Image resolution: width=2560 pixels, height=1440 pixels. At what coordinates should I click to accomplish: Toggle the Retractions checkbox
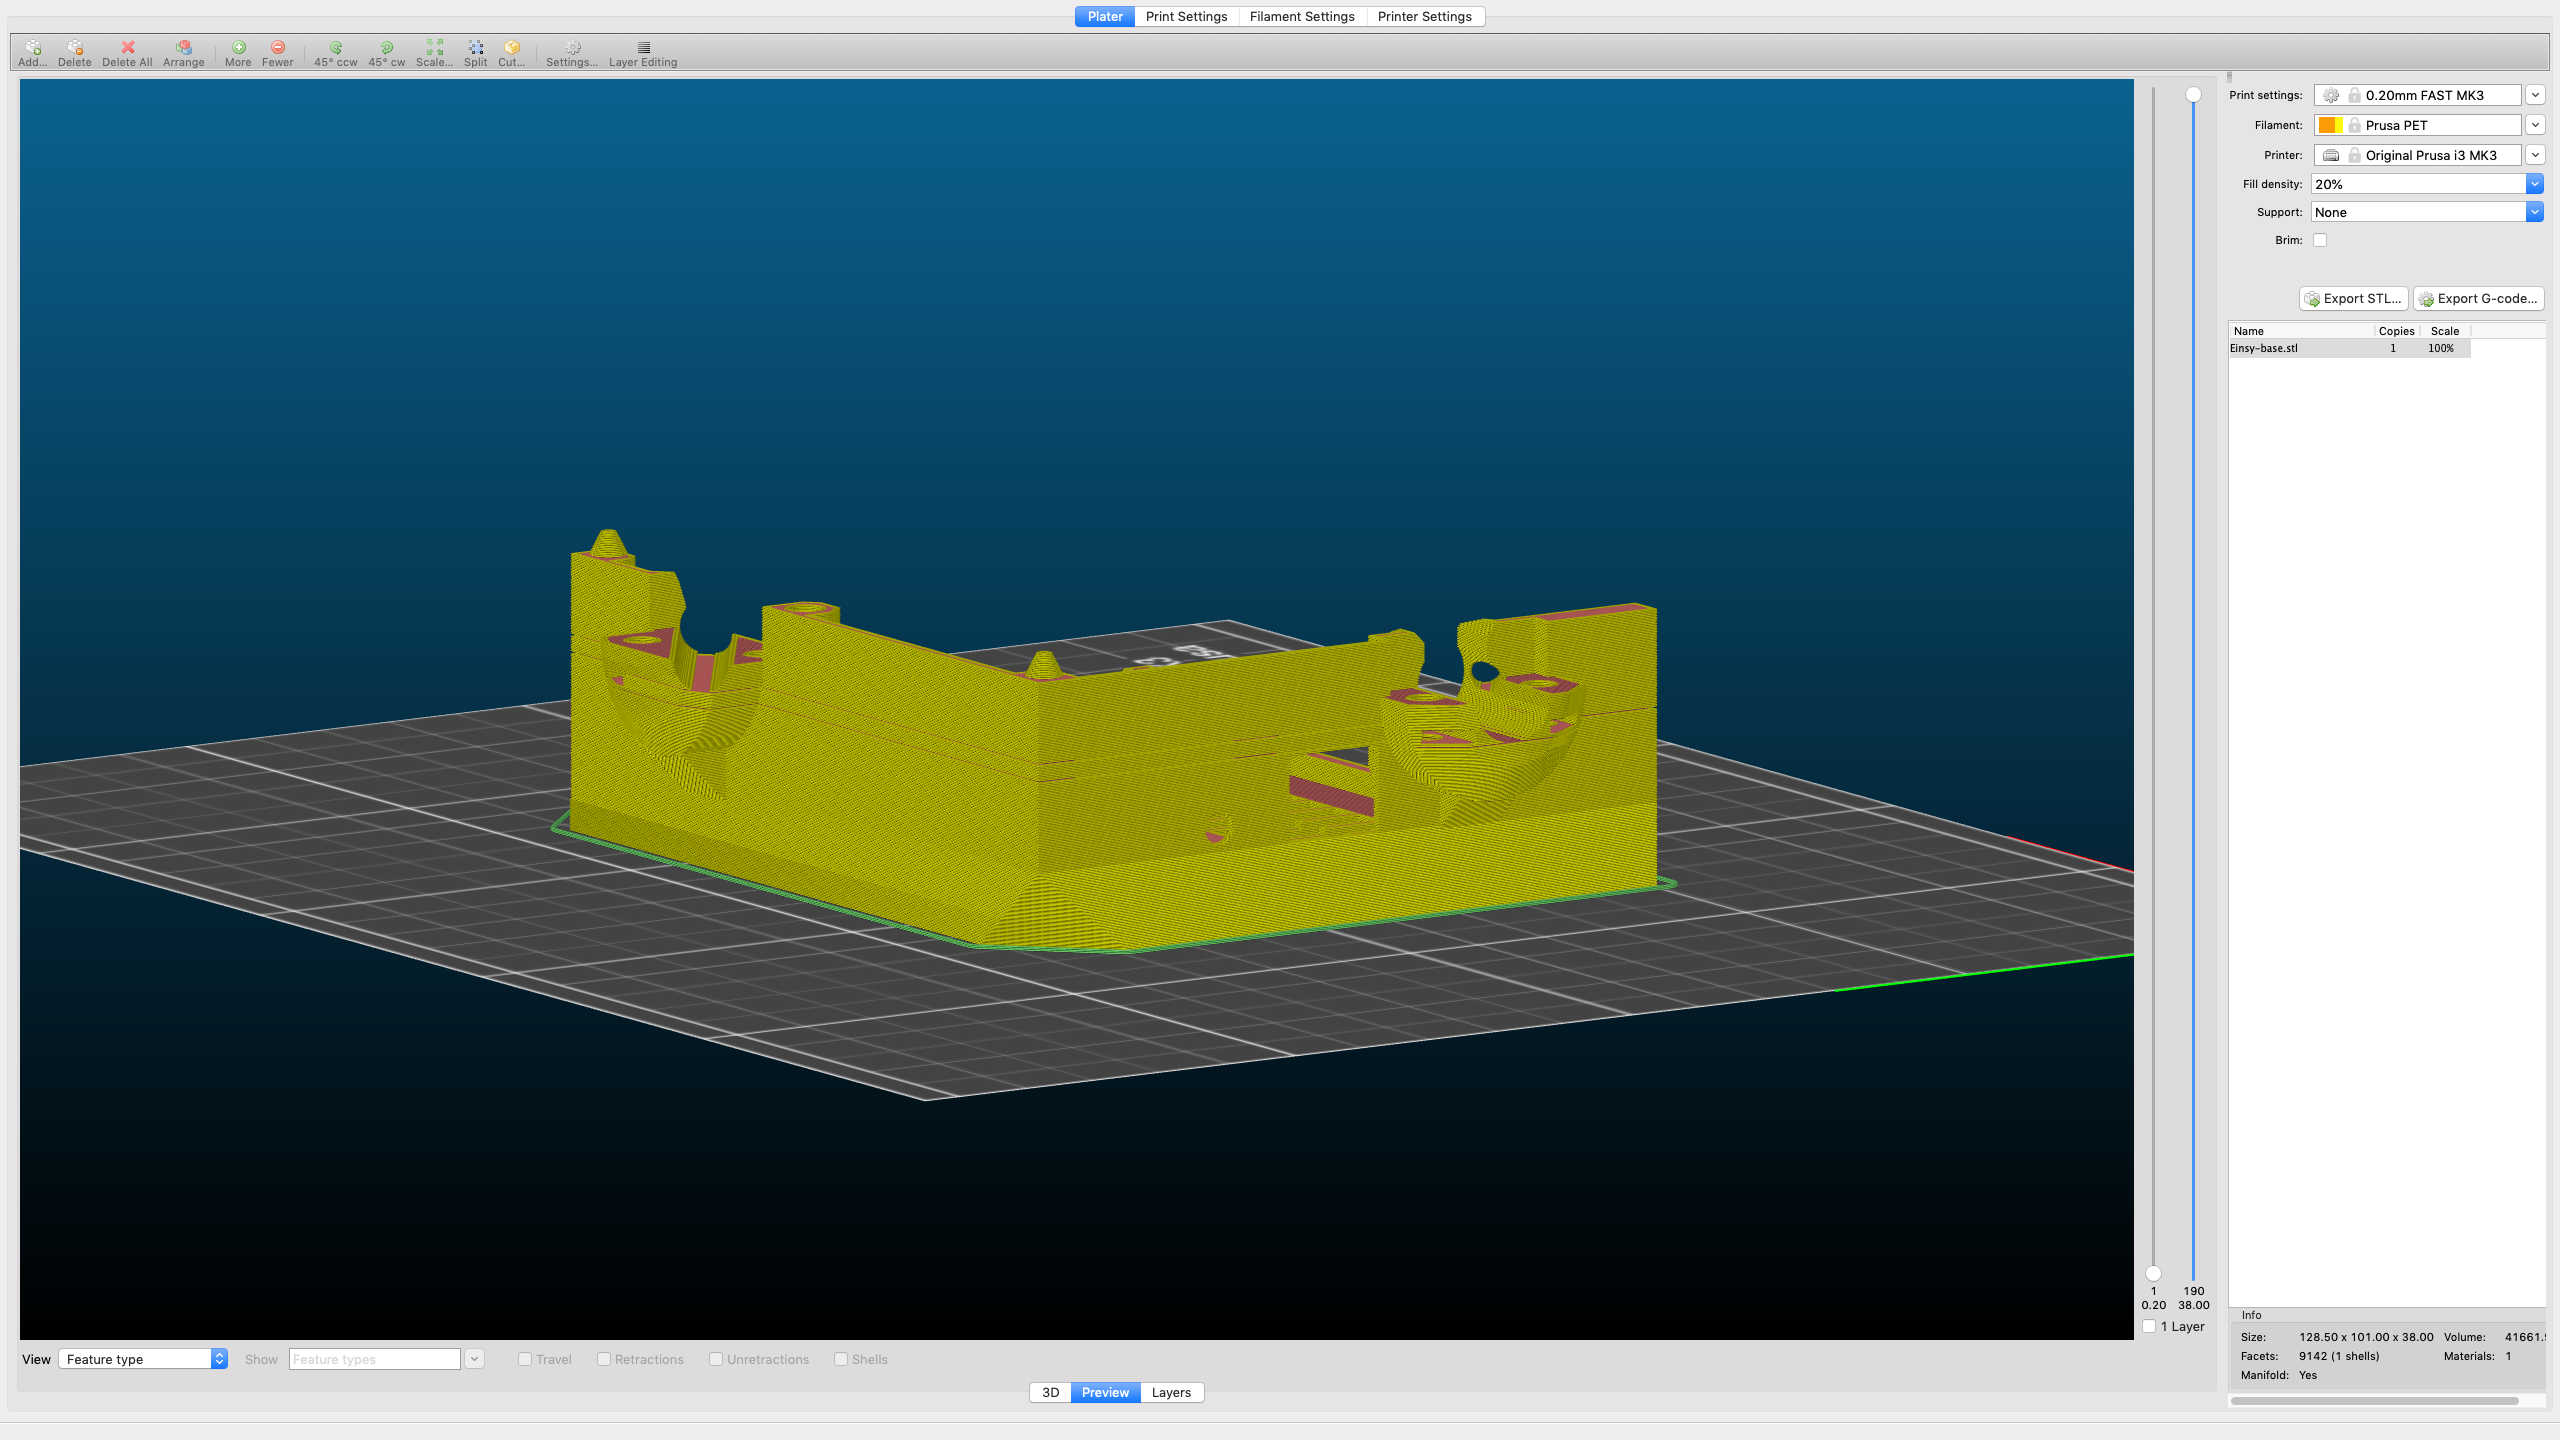603,1359
